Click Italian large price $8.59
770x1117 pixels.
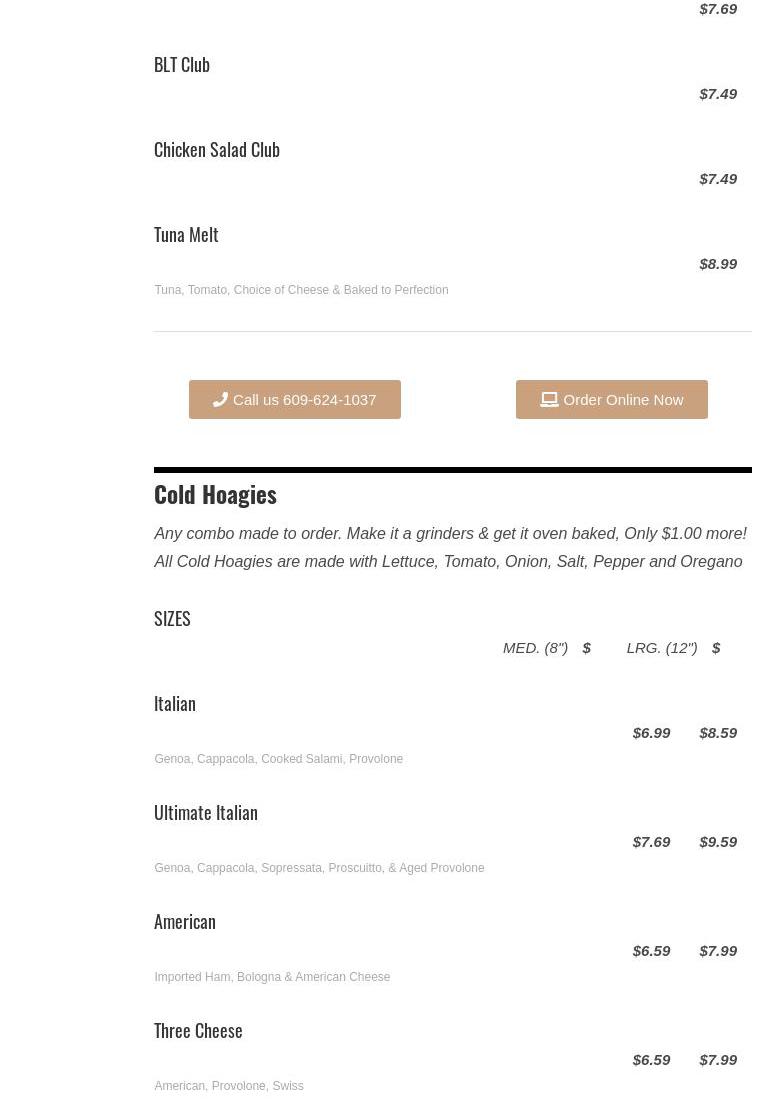pyautogui.click(x=718, y=733)
